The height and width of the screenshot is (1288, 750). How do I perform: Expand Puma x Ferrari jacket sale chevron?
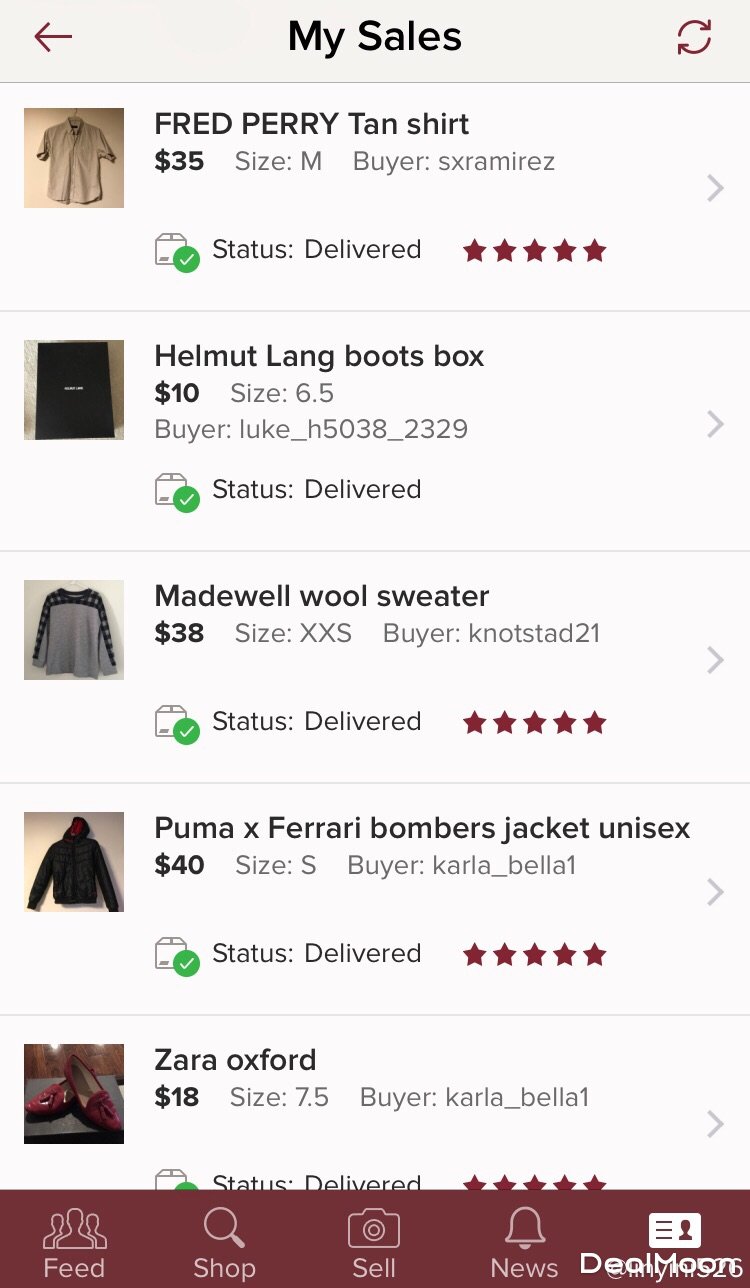click(x=715, y=892)
